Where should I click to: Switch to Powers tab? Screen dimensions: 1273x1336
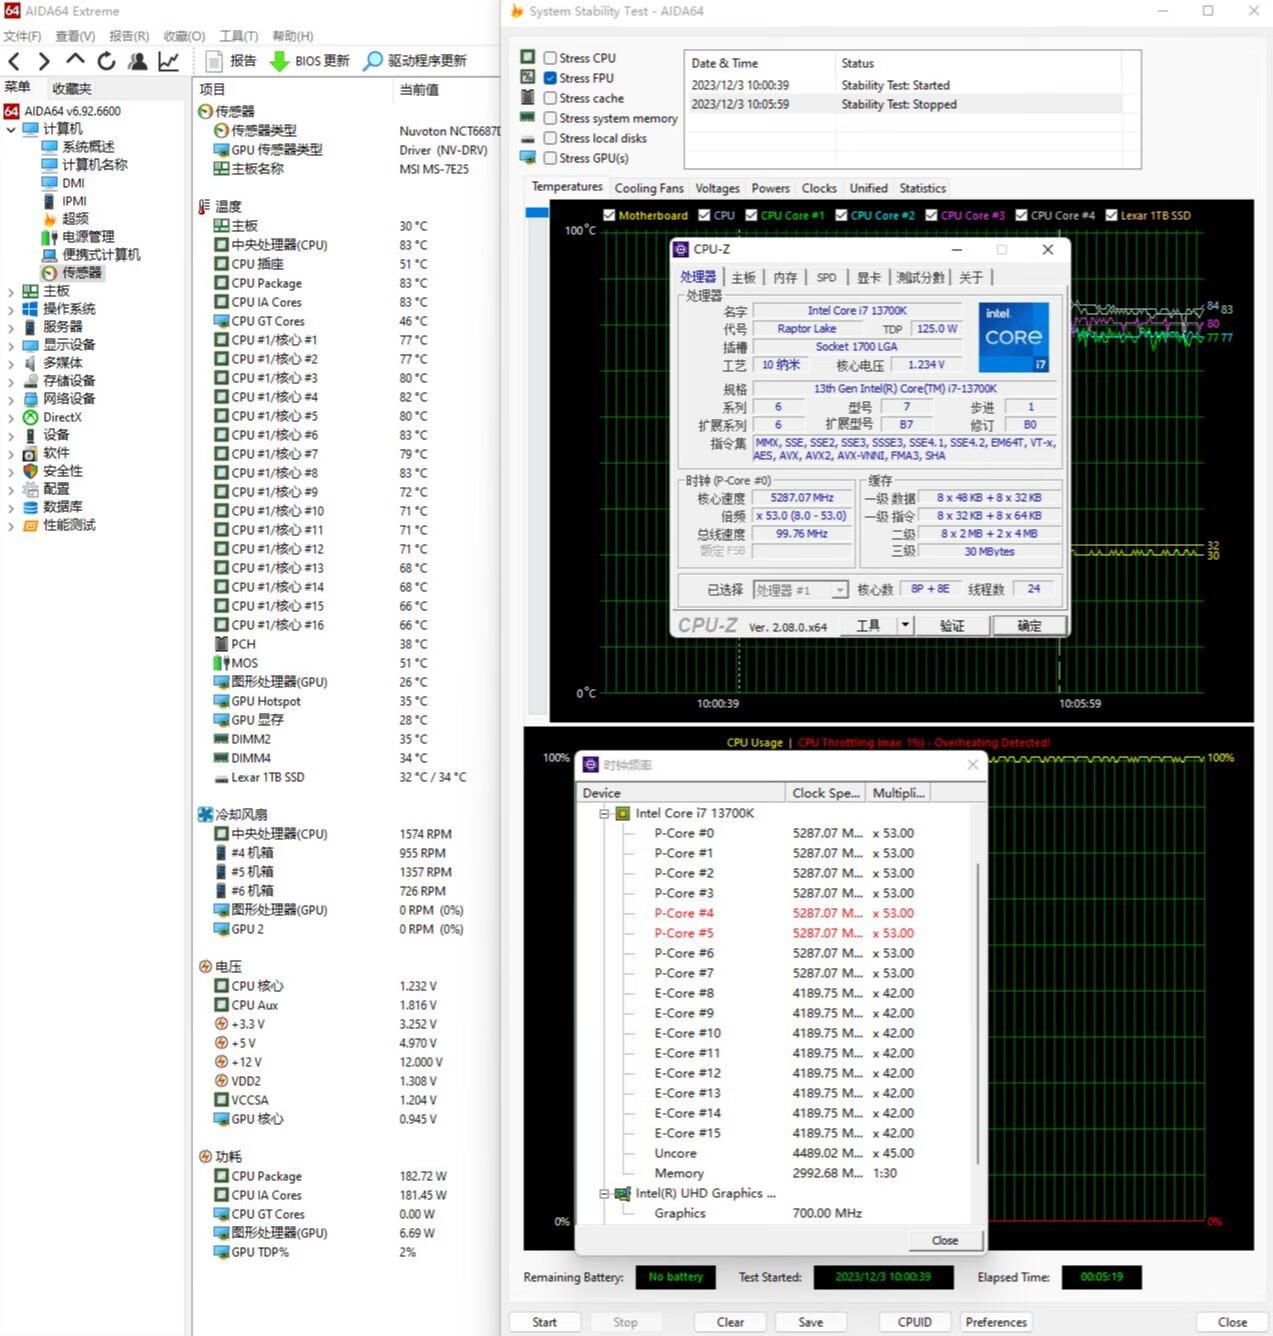pyautogui.click(x=770, y=188)
